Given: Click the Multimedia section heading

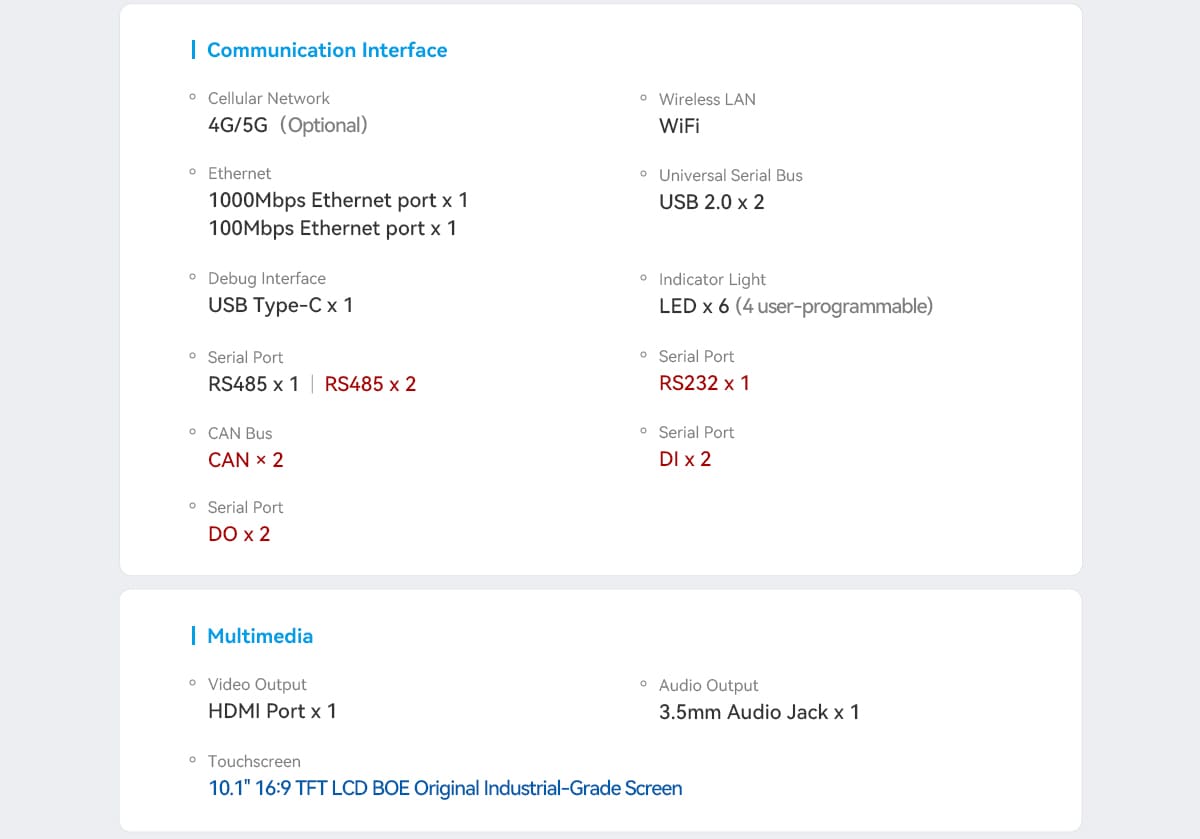Looking at the screenshot, I should 260,636.
